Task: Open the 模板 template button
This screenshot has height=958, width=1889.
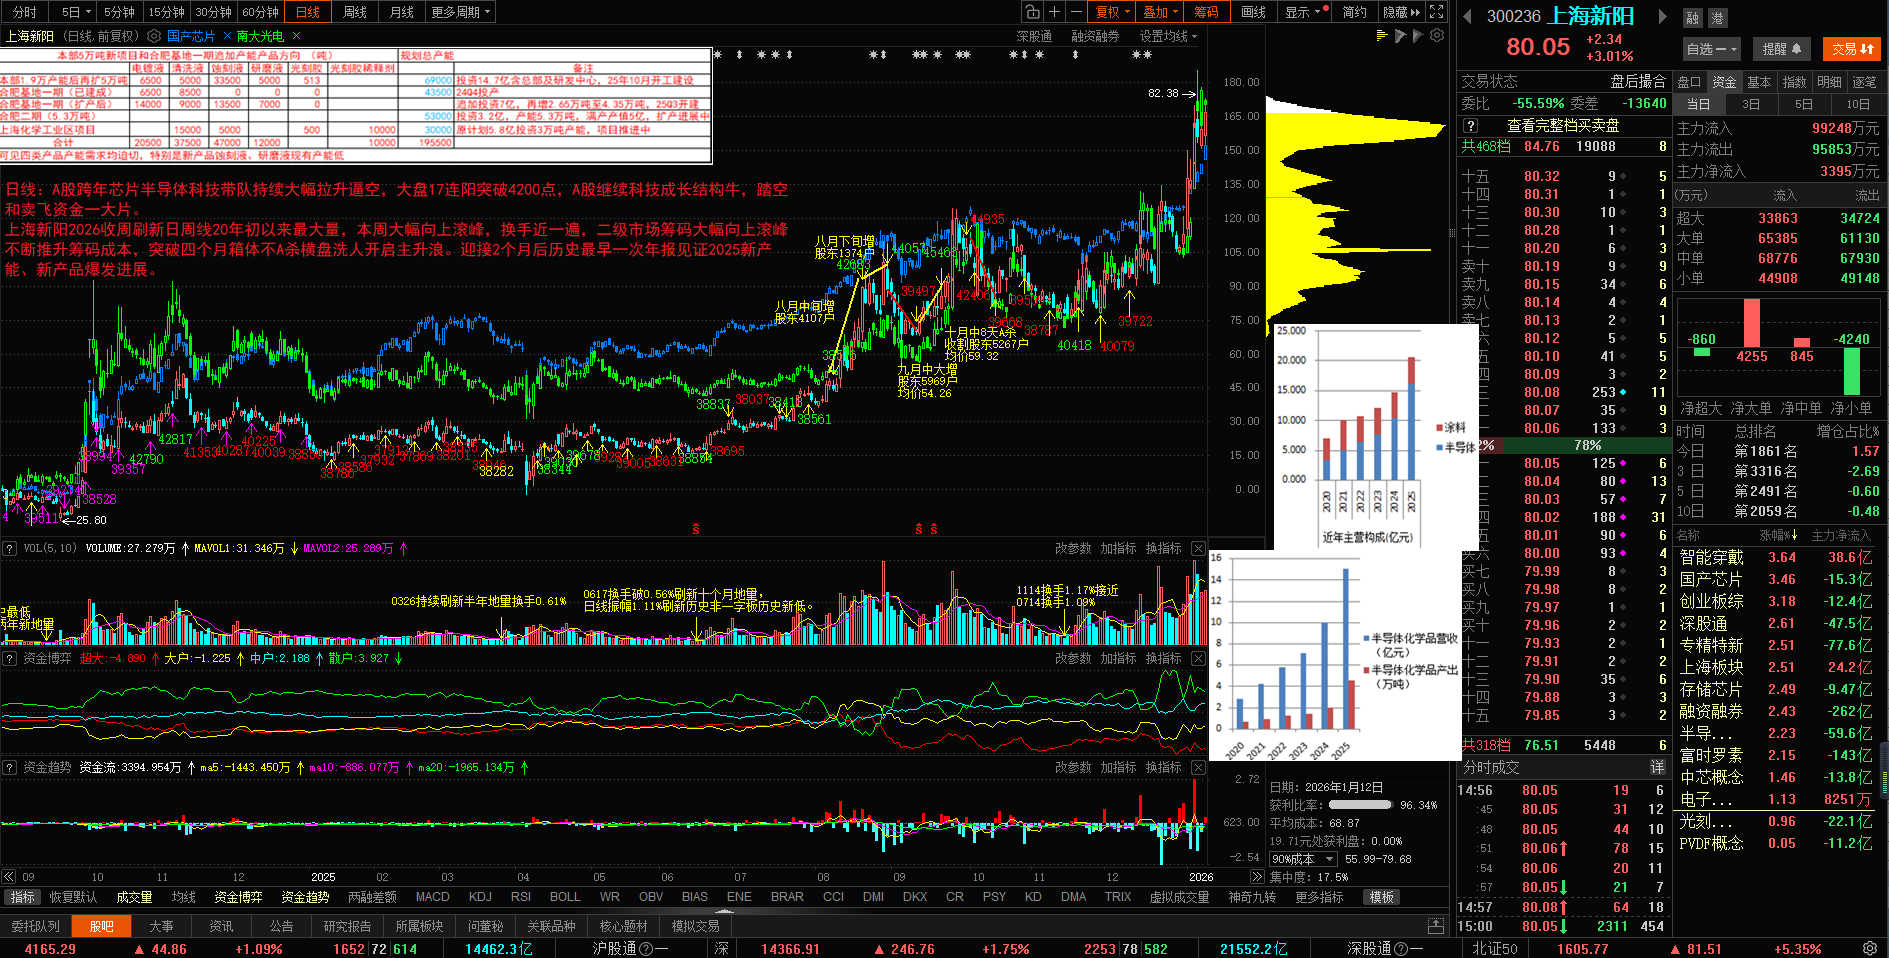Action: (1382, 897)
